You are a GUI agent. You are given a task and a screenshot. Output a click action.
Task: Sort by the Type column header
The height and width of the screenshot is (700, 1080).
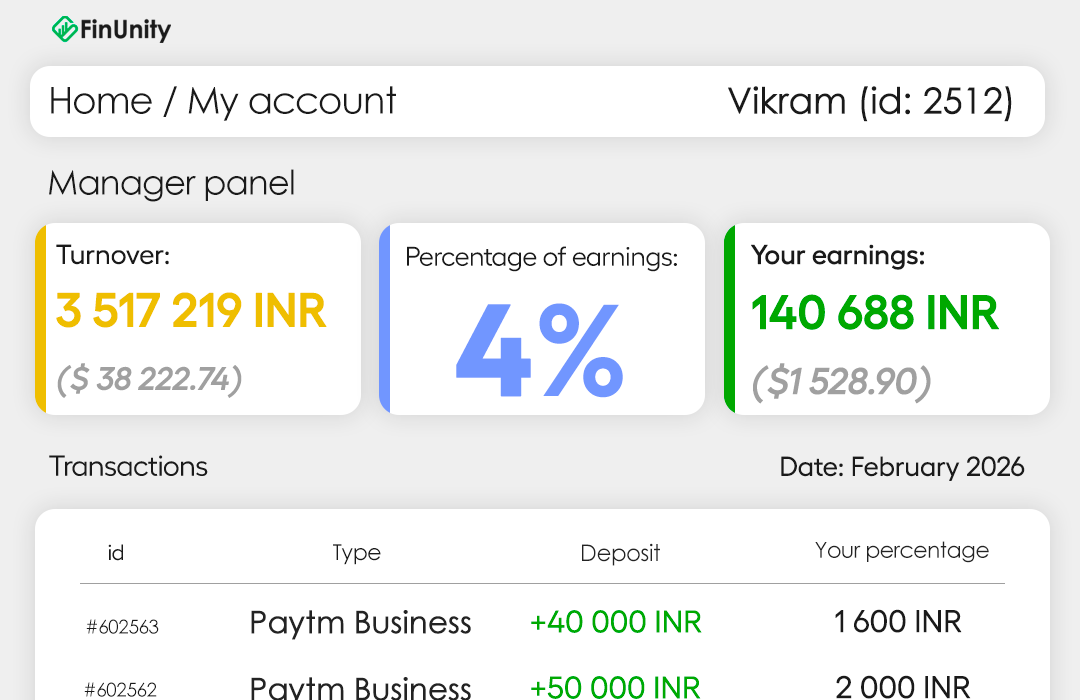click(357, 552)
